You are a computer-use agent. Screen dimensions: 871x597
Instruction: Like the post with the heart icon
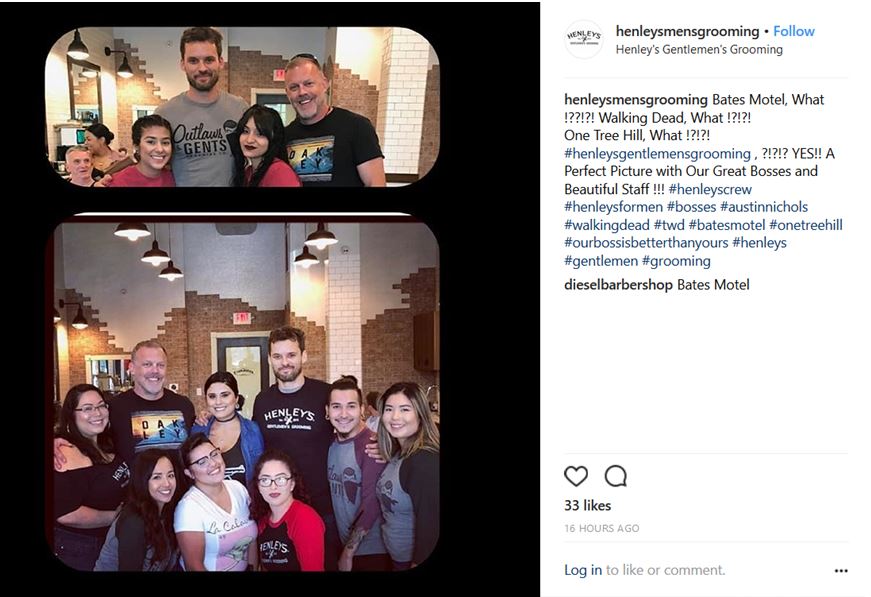click(575, 476)
